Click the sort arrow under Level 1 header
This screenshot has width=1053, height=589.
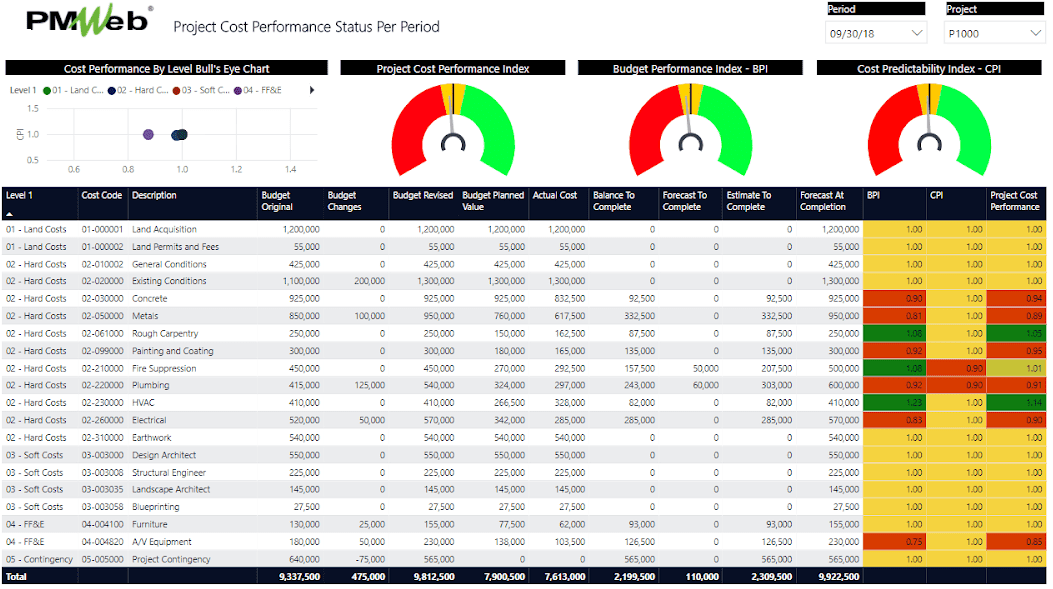pyautogui.click(x=10, y=213)
